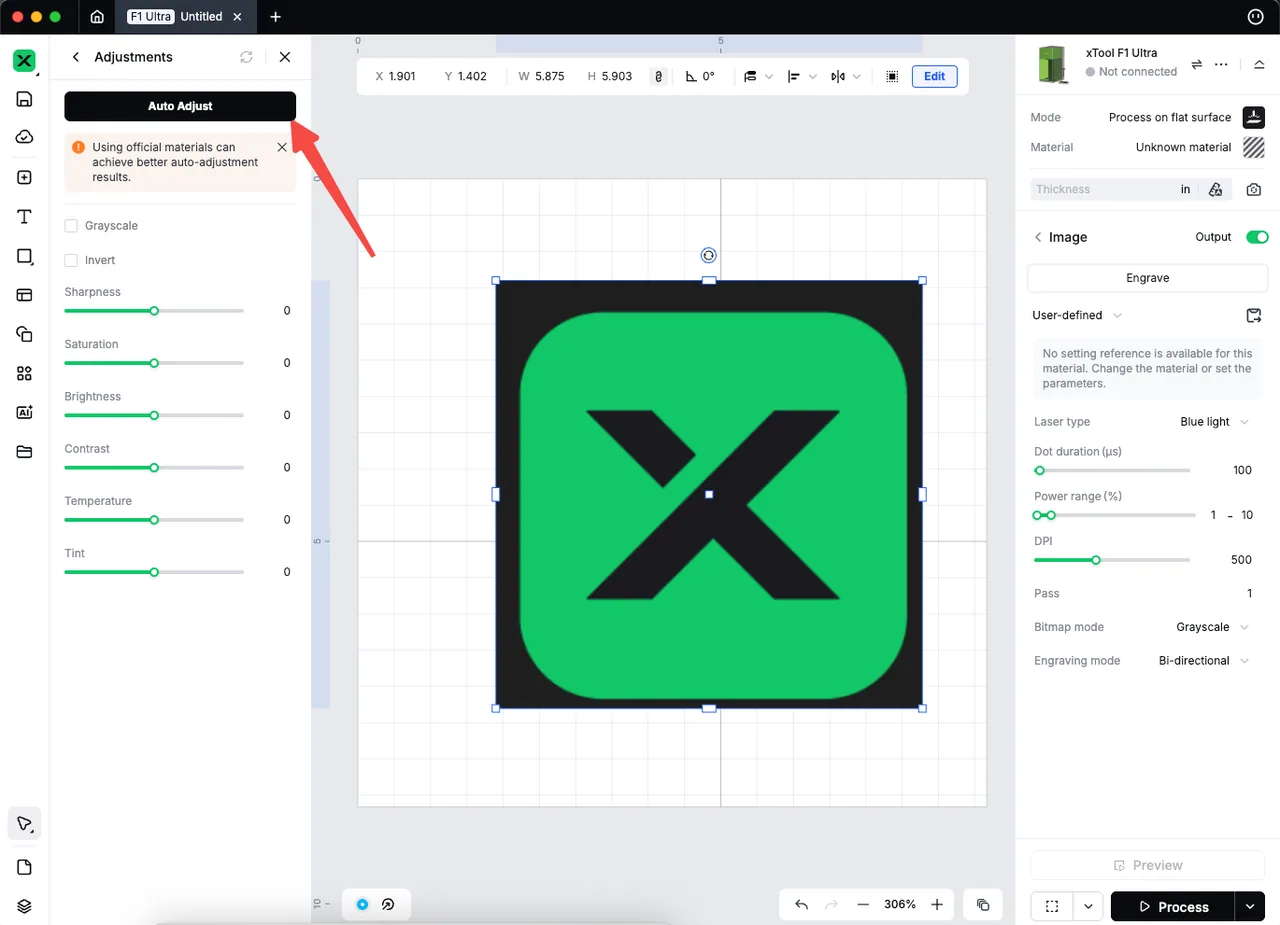
Task: Click the save file icon in sidebar
Action: [25, 99]
